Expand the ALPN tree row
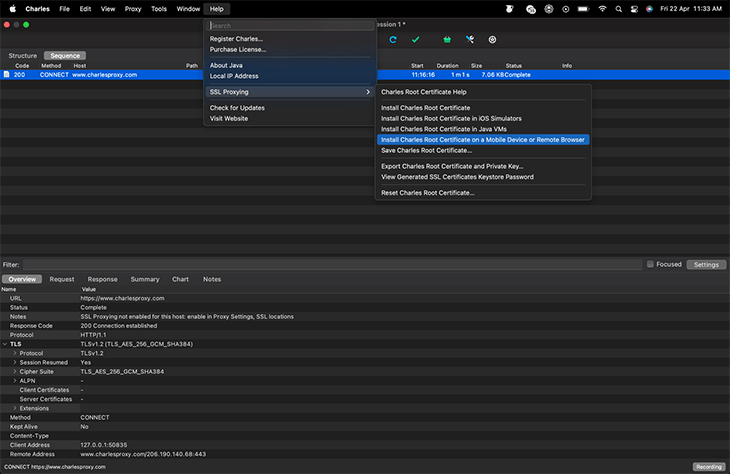The width and height of the screenshot is (730, 474). pos(15,380)
